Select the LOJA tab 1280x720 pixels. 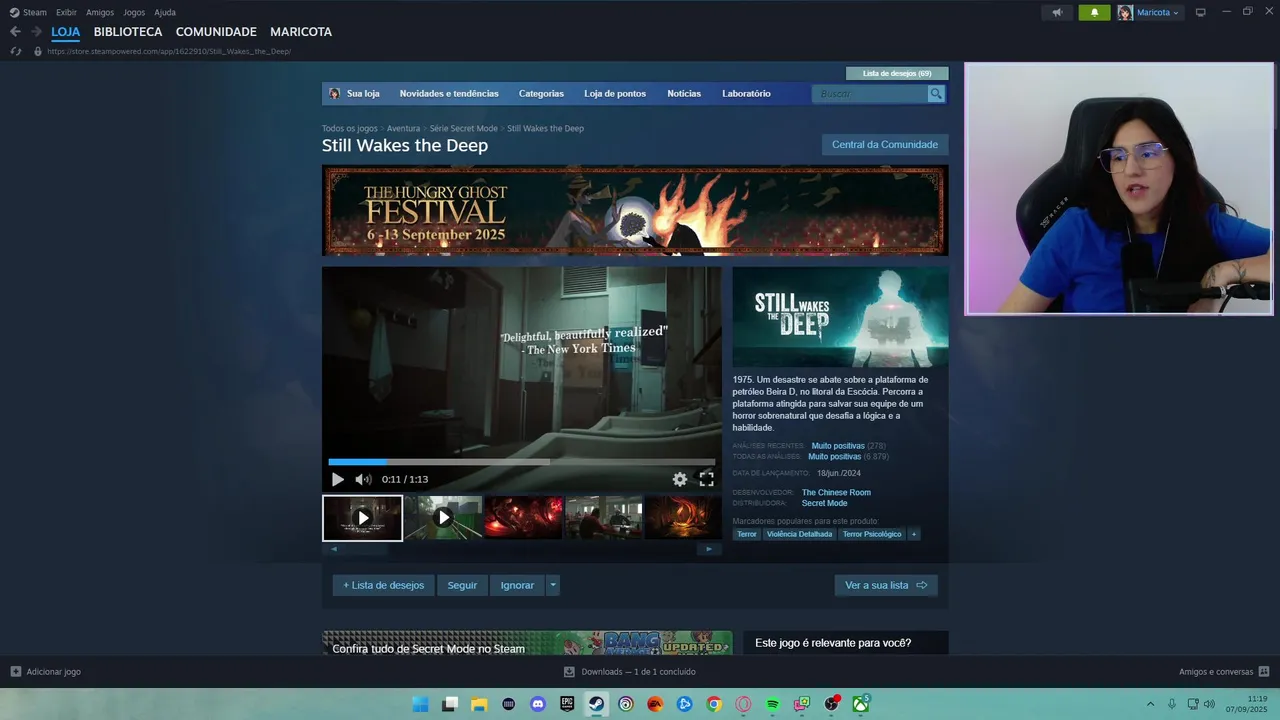[x=66, y=32]
